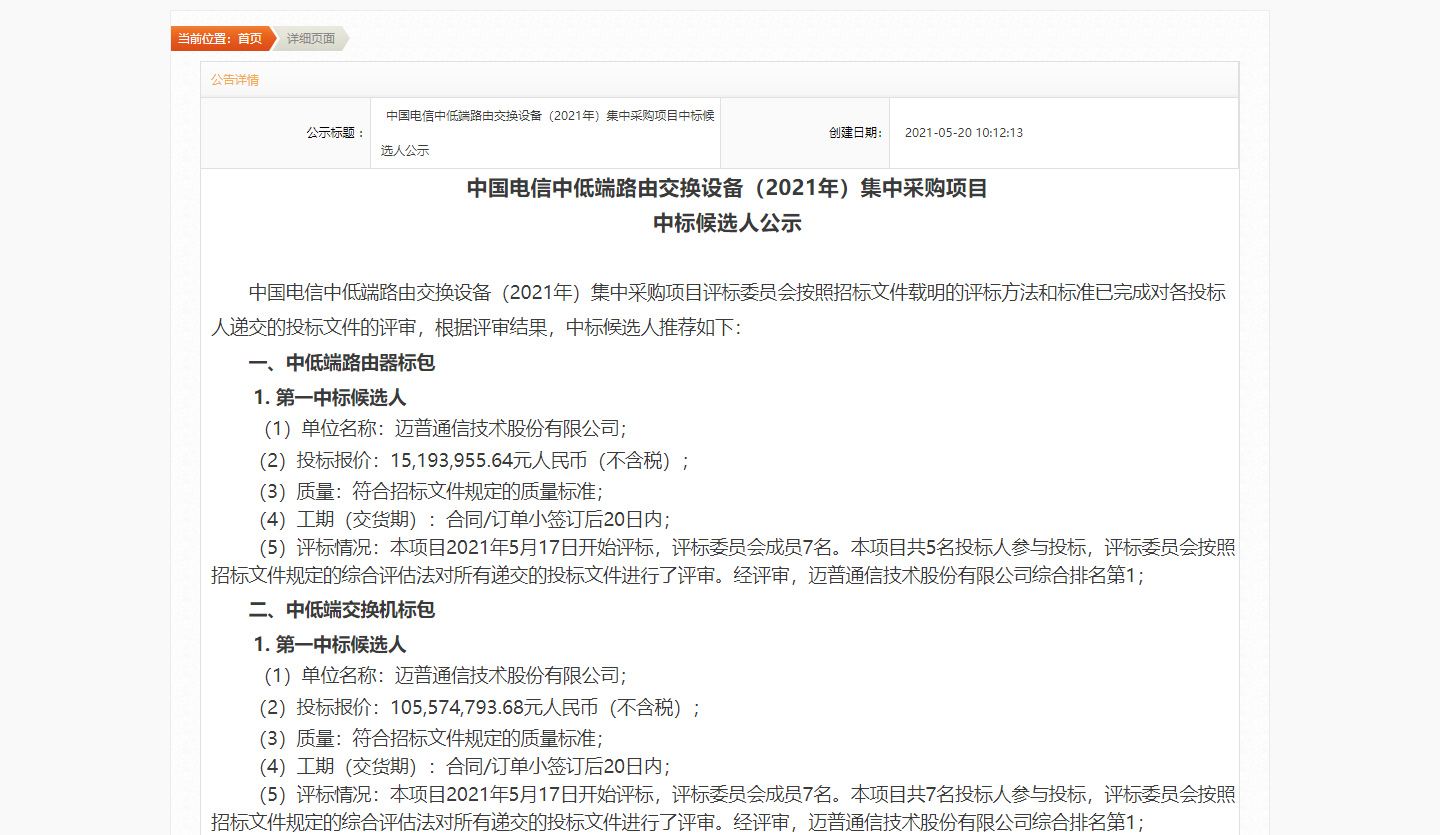Click the heading 二、中低端交换机标包
The width and height of the screenshot is (1440, 835).
click(342, 609)
